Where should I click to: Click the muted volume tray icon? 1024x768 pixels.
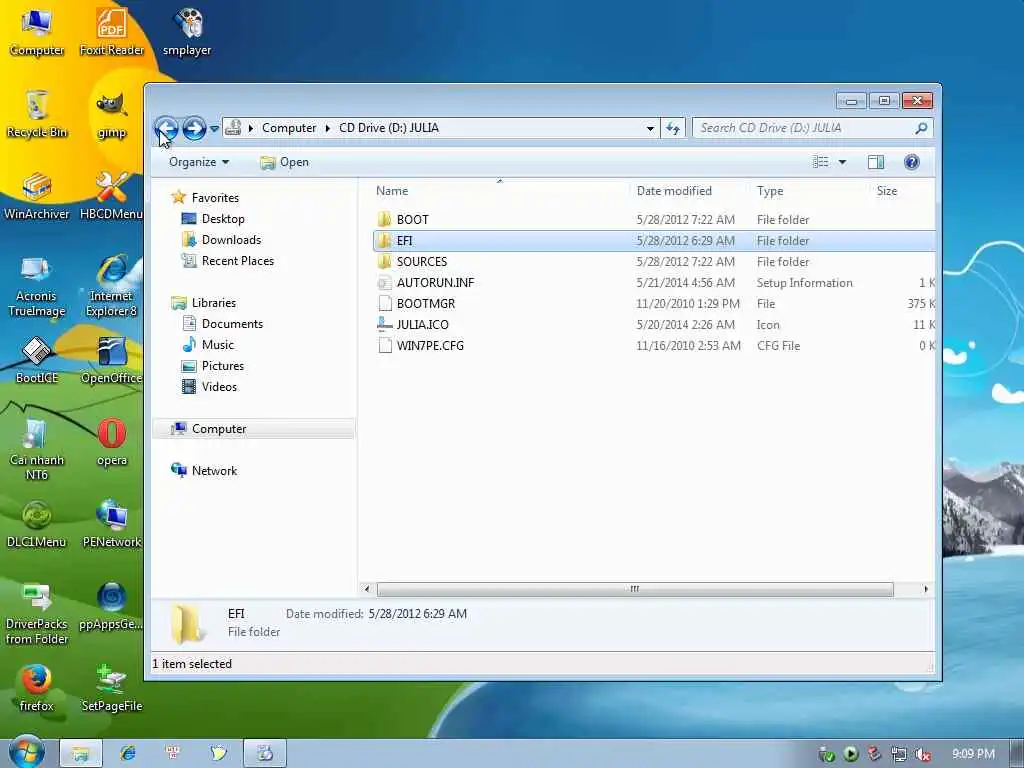923,754
